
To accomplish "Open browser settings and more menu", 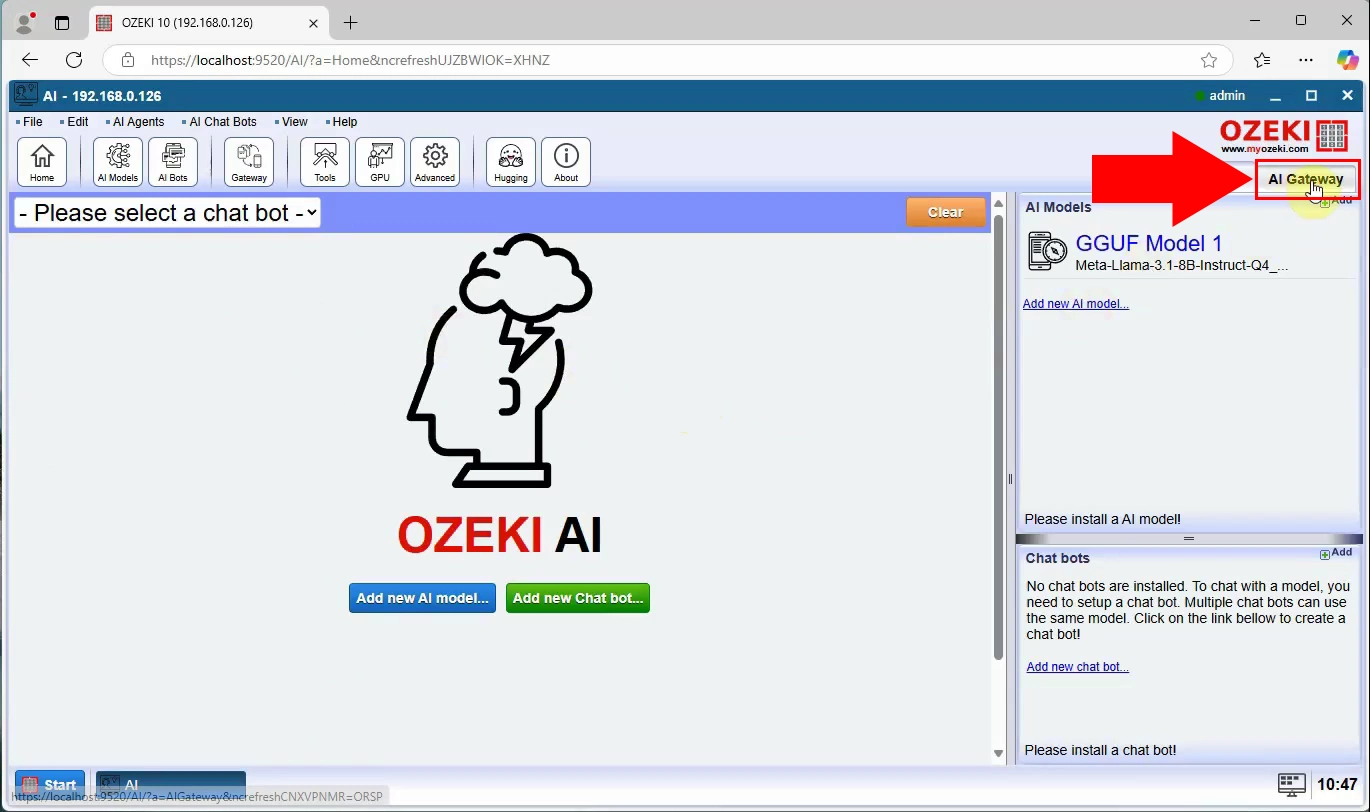I will [x=1306, y=60].
